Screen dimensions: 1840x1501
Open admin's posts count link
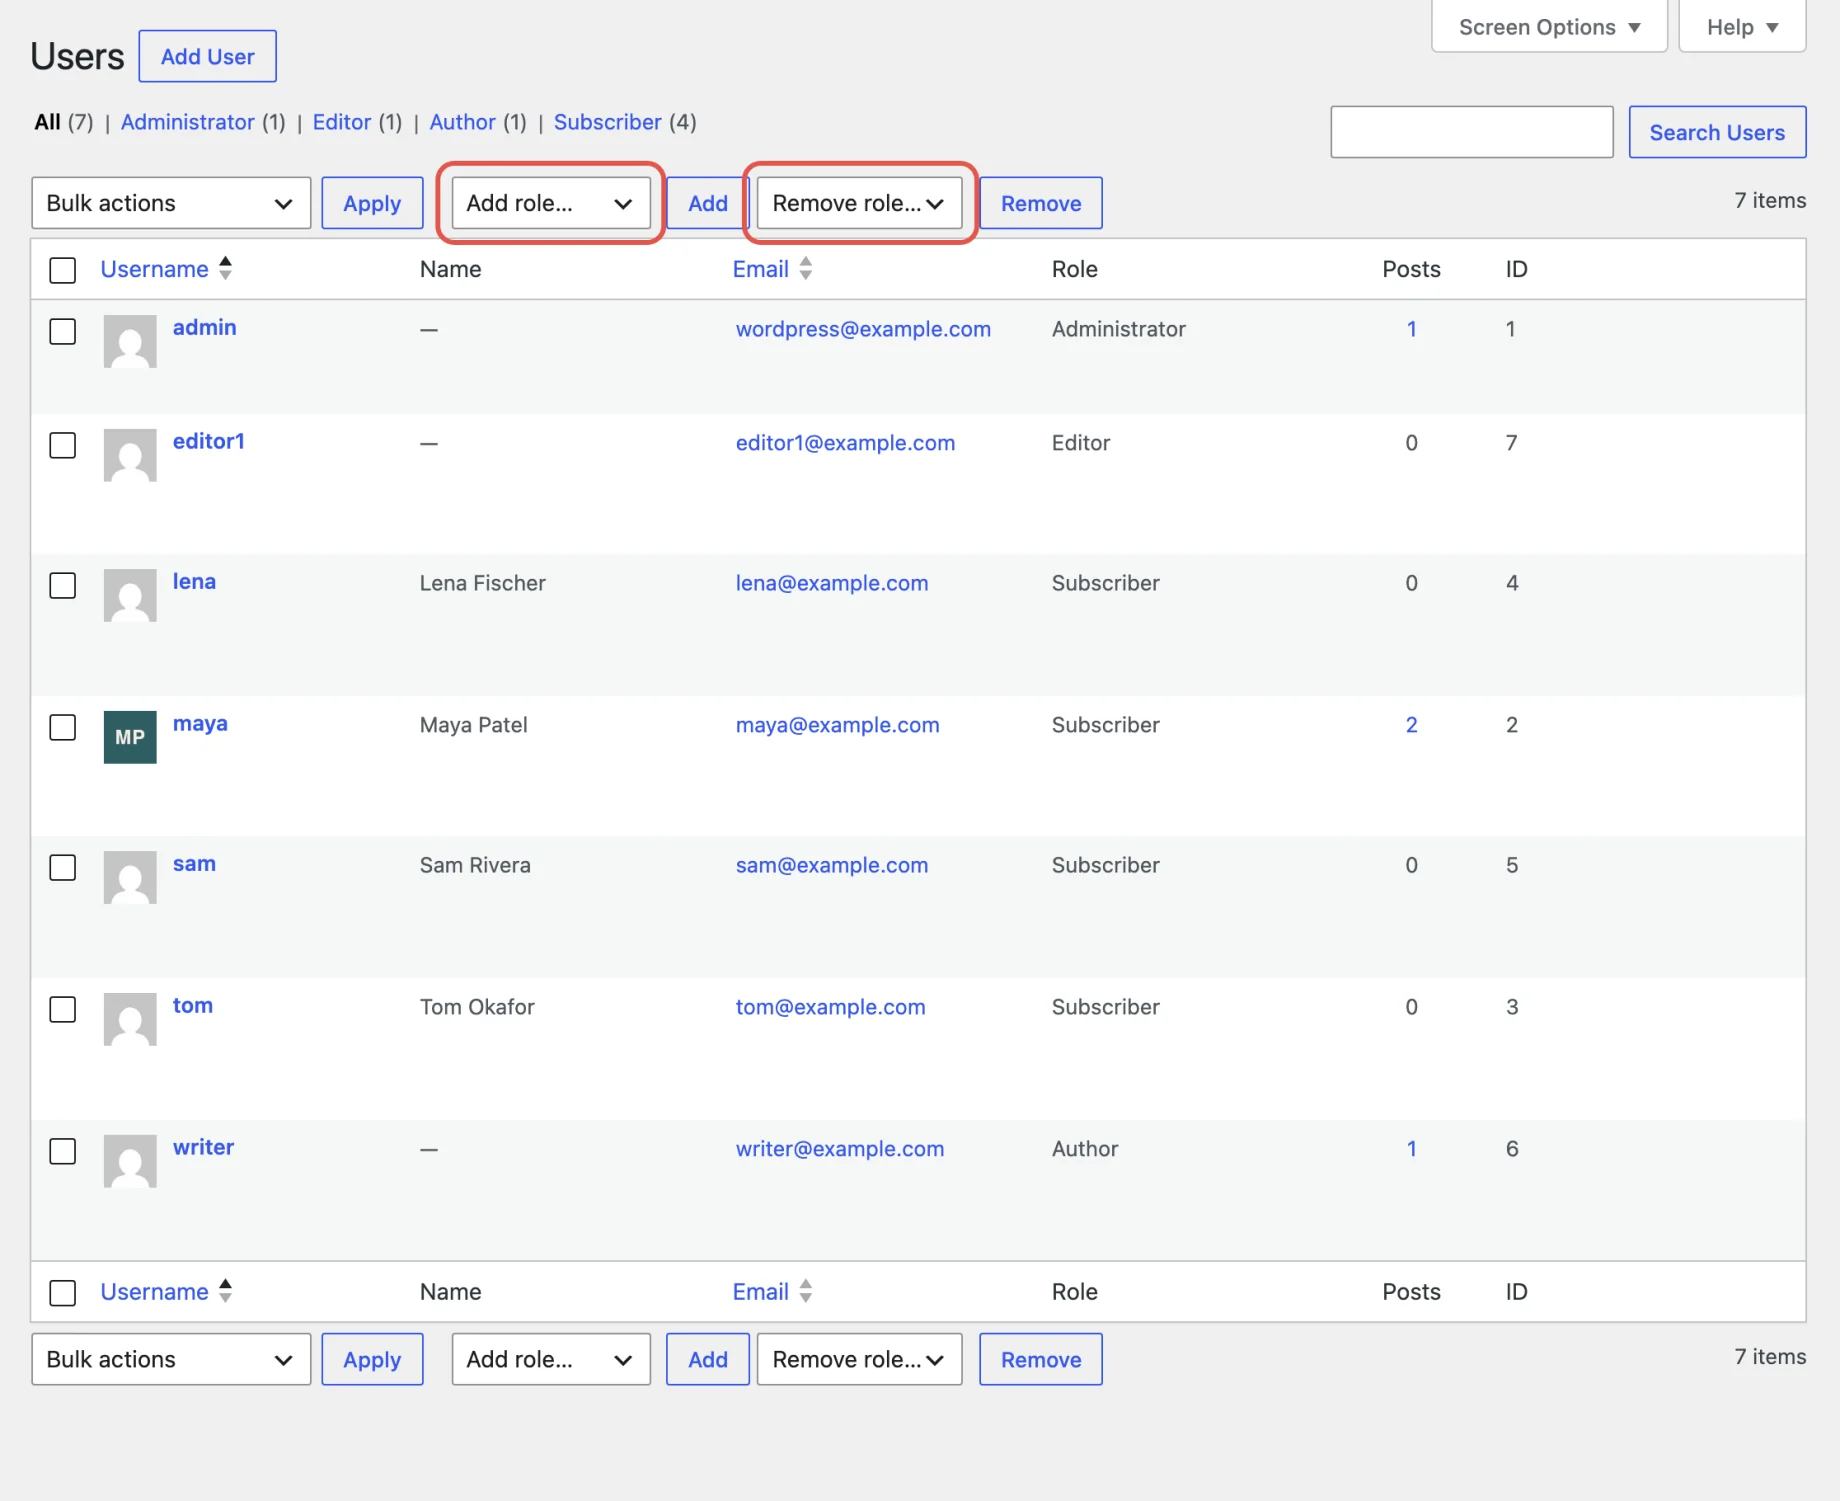(1411, 329)
